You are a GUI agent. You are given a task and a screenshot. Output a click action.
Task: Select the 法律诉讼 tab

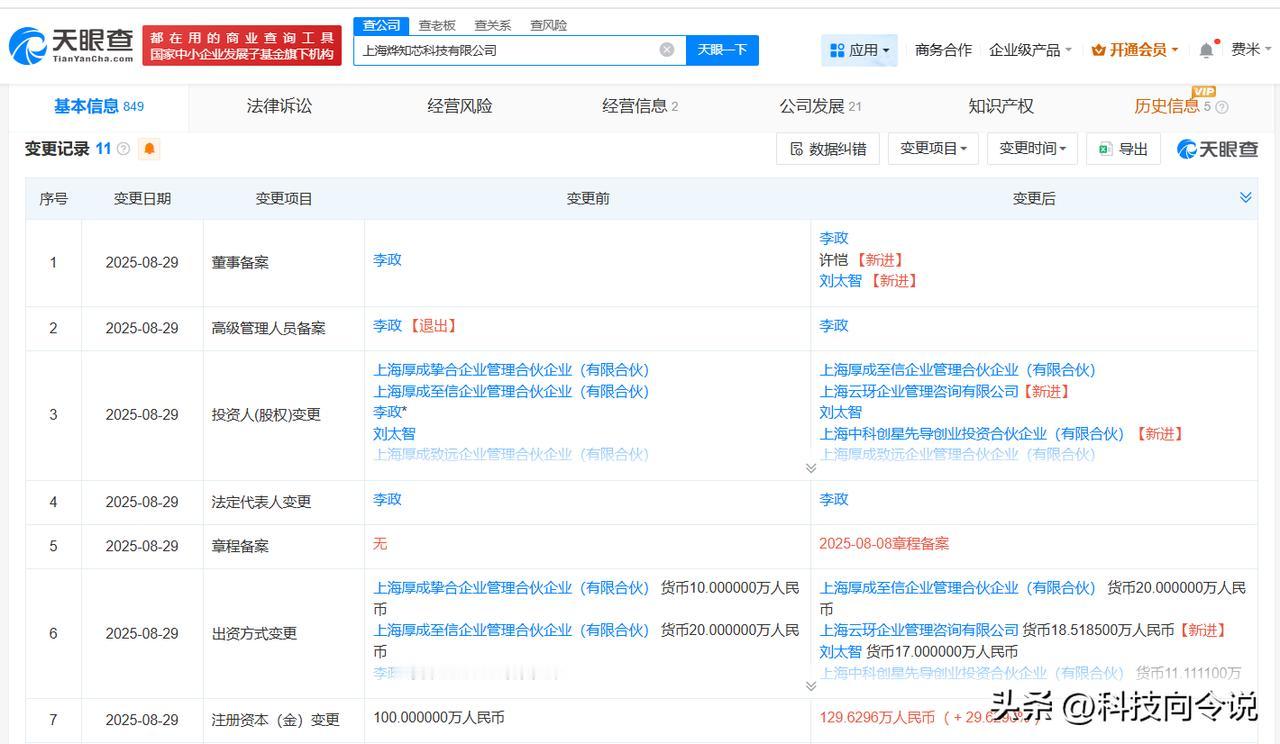click(x=279, y=106)
